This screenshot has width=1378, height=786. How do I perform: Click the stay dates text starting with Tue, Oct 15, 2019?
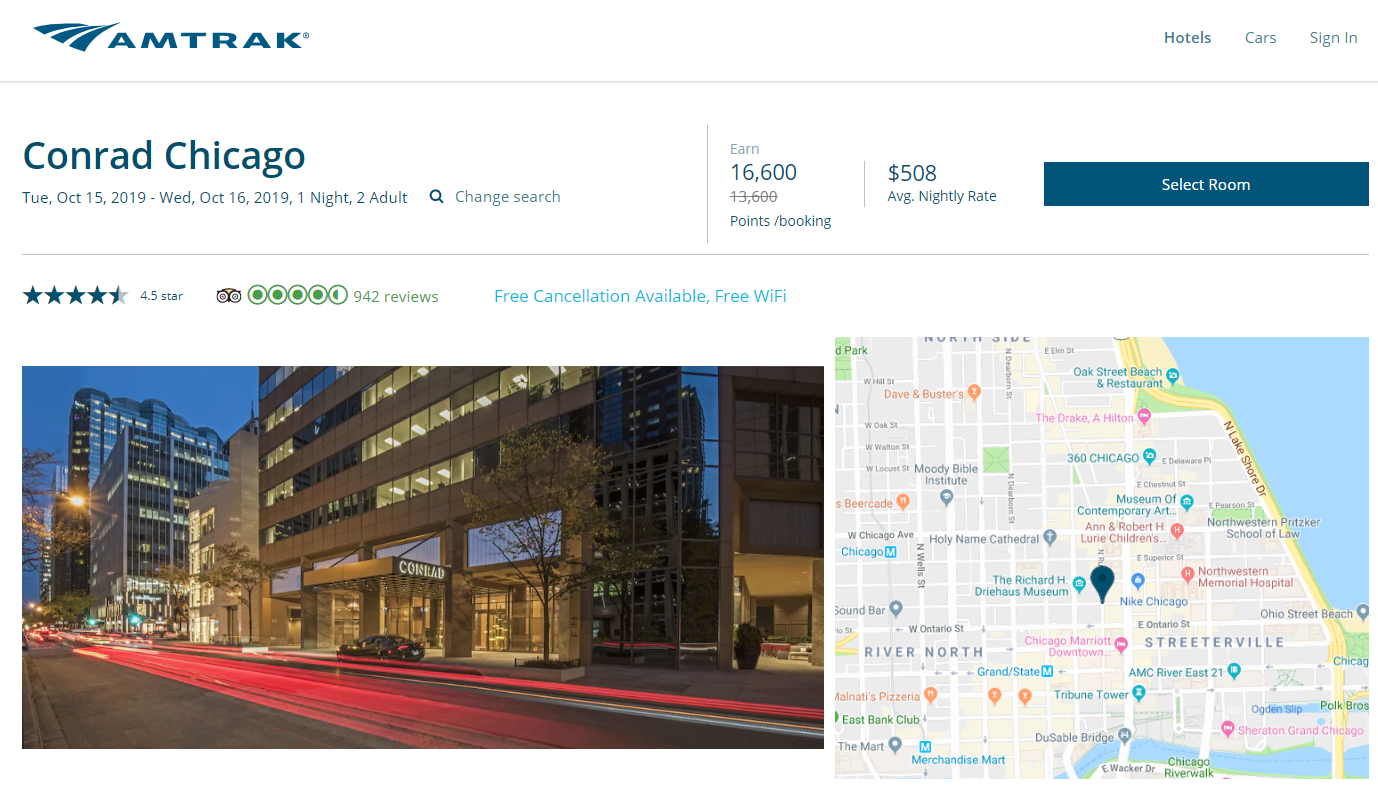[x=215, y=197]
